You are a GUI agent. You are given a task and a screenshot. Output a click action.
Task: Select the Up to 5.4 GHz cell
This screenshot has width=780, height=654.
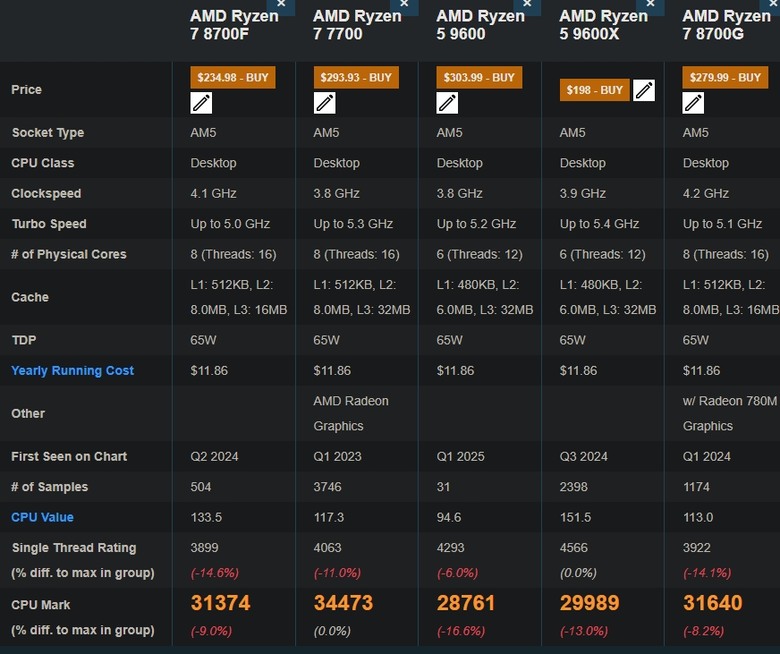pos(599,224)
